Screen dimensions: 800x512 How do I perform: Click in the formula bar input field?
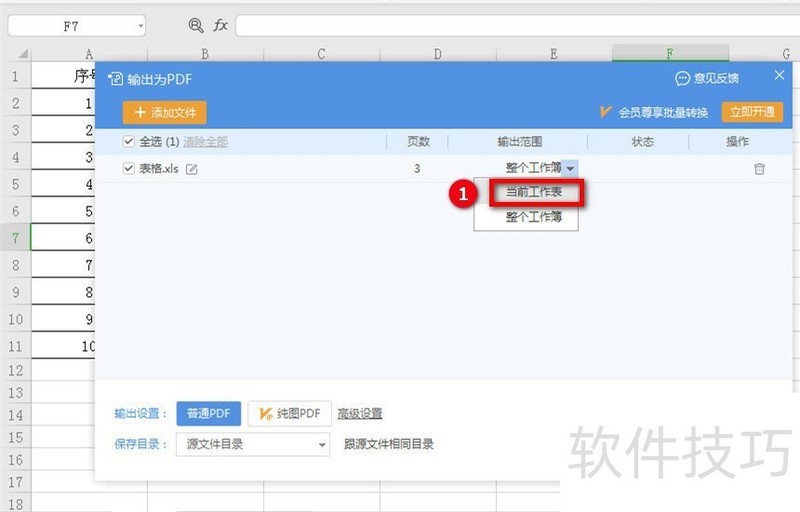pos(517,25)
